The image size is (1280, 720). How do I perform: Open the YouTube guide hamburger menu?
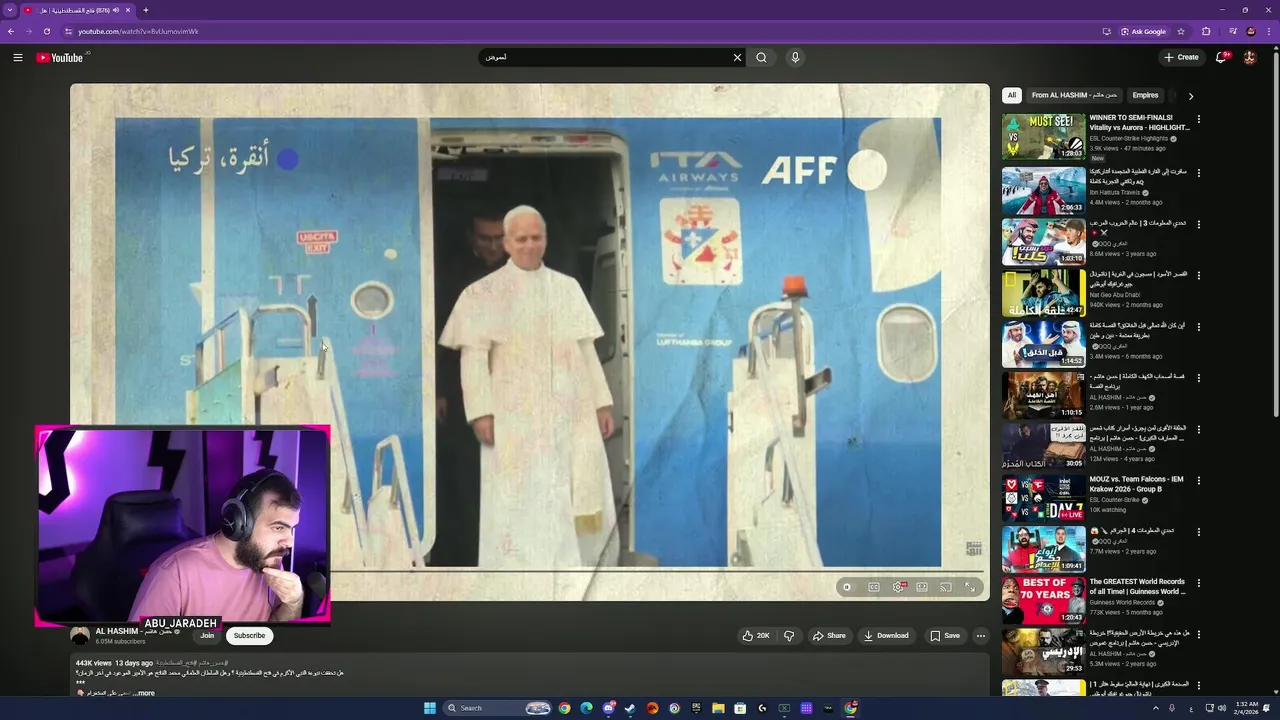coord(17,57)
